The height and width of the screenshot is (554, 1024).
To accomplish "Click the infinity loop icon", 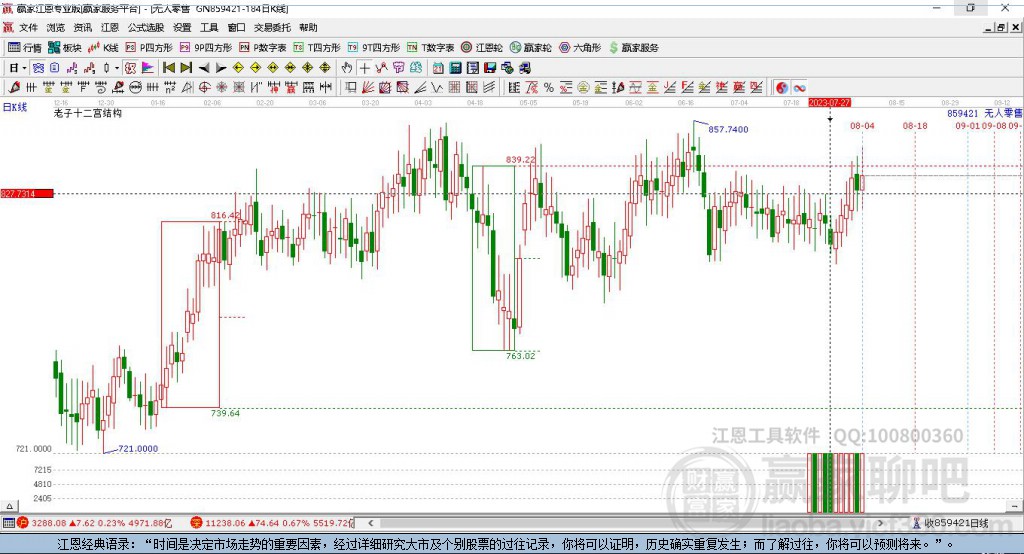I will pyautogui.click(x=799, y=88).
